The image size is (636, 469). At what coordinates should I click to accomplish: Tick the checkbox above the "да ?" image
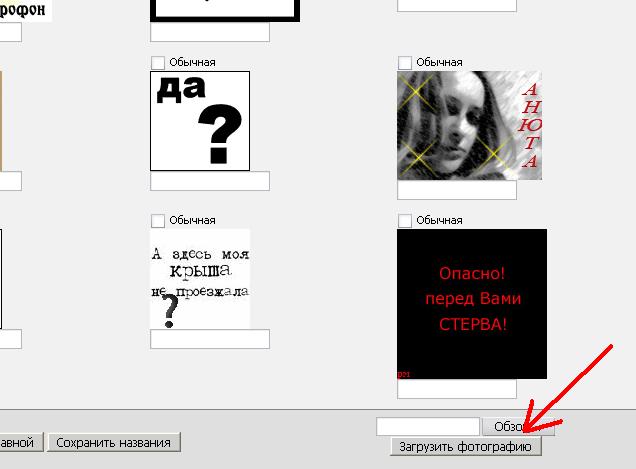tap(158, 63)
